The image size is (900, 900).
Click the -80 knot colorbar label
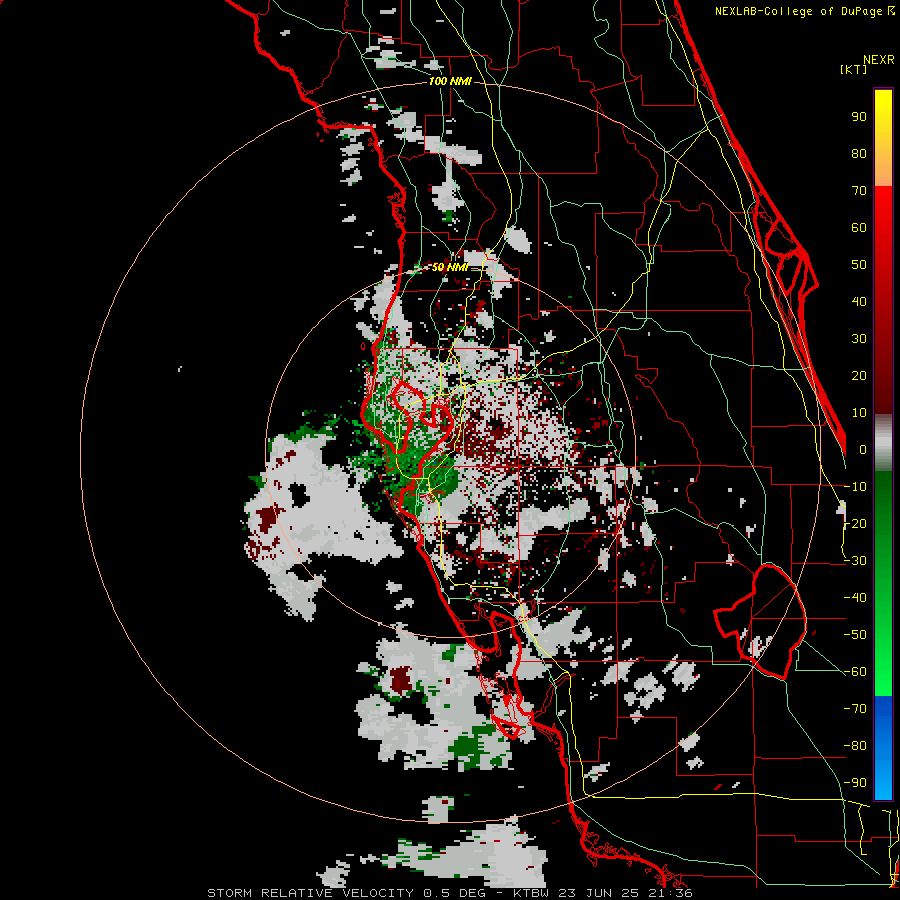[855, 746]
